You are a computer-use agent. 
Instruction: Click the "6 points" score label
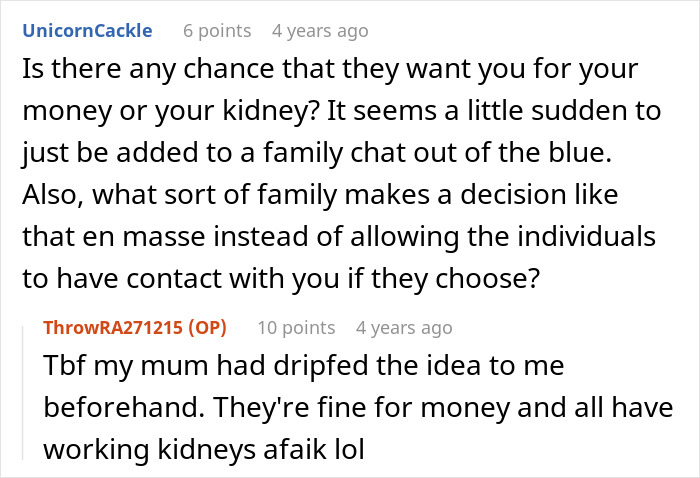218,31
